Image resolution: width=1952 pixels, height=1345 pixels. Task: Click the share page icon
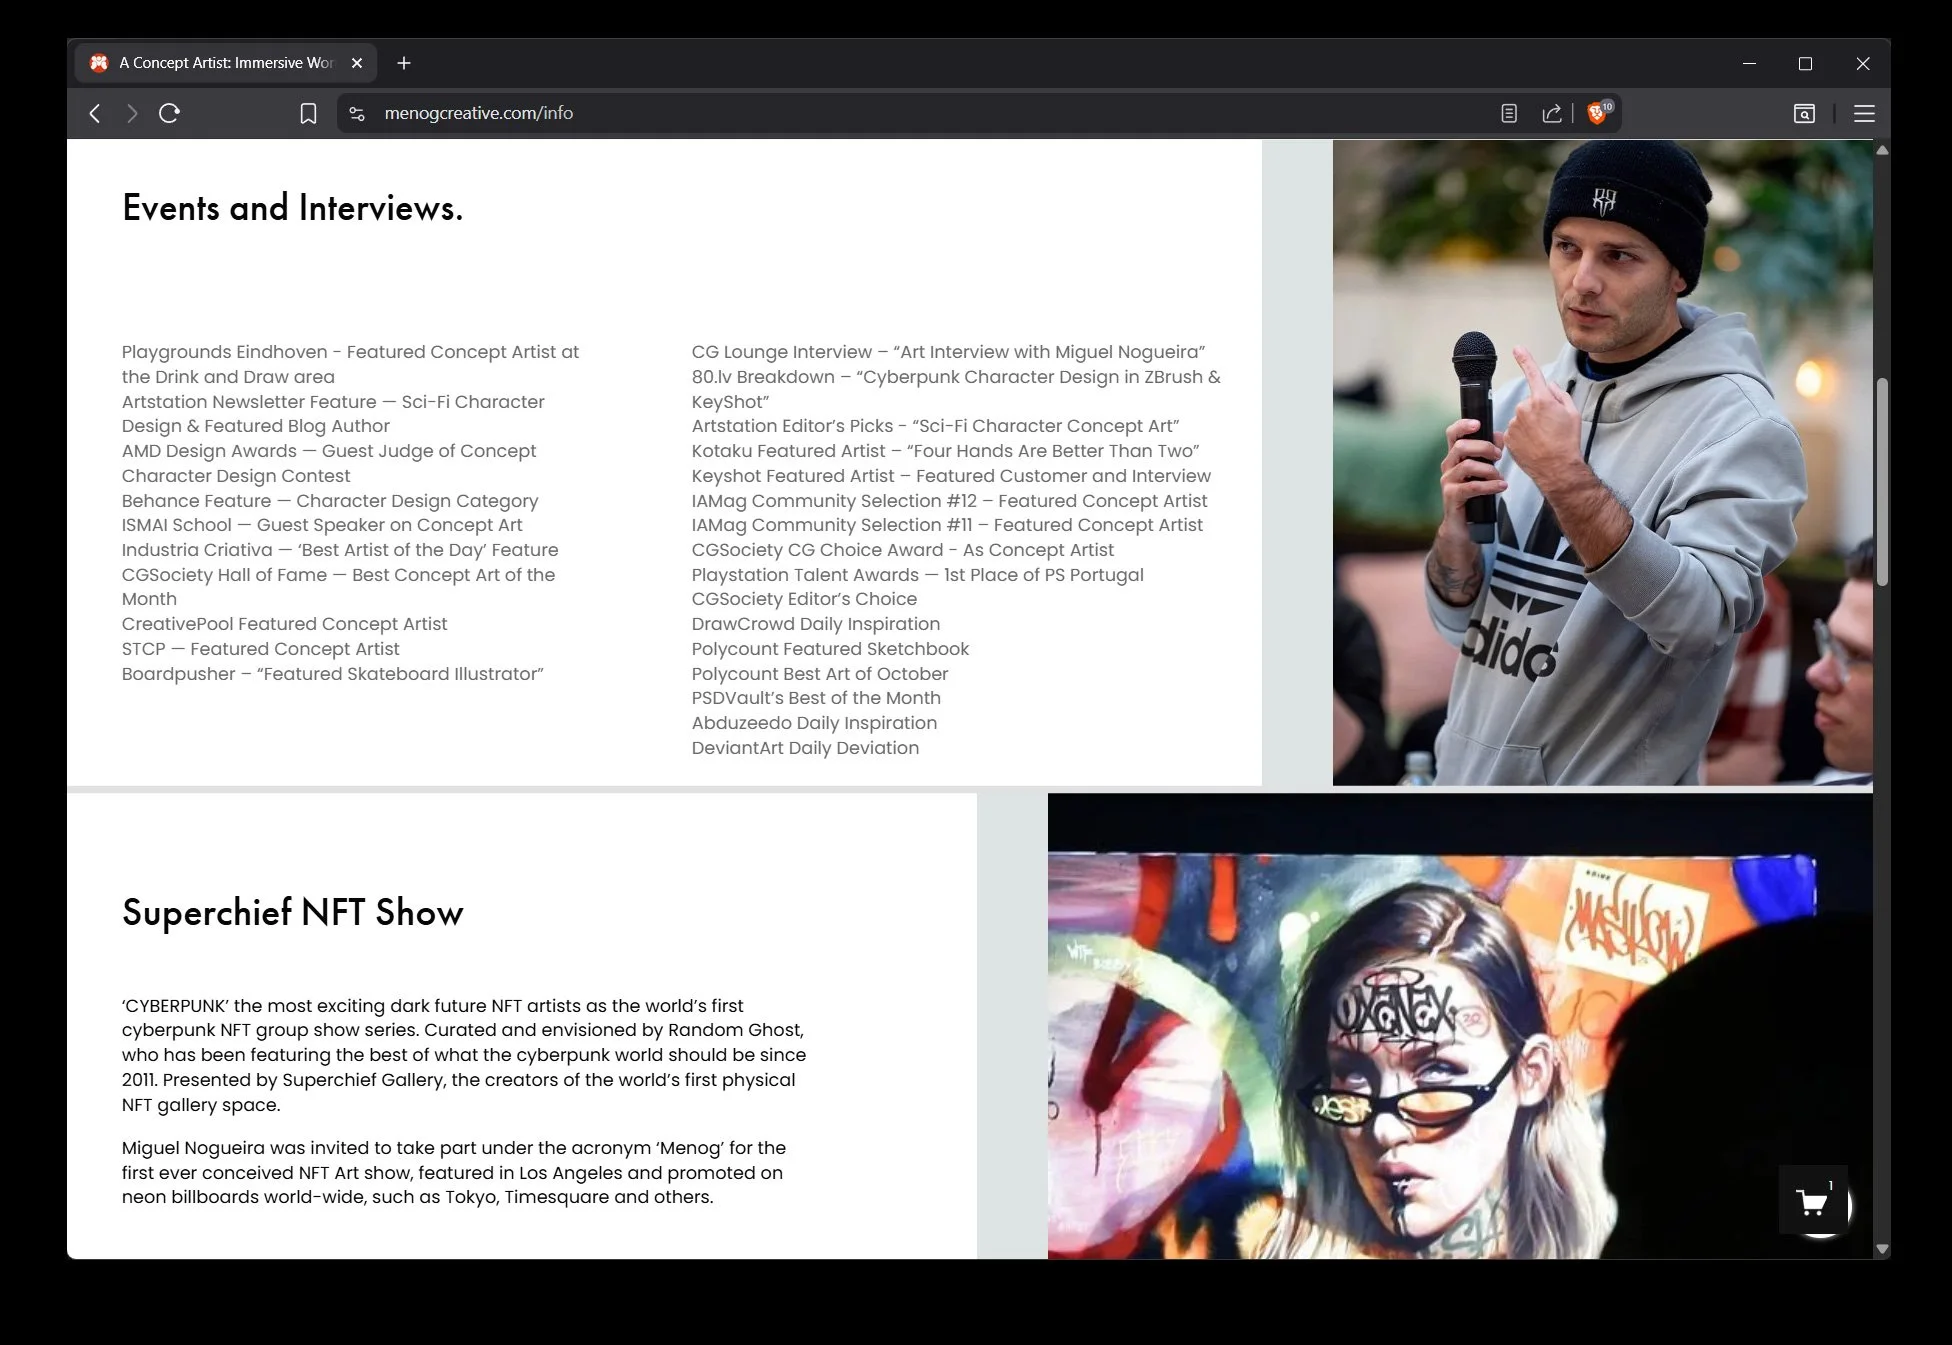coord(1552,114)
